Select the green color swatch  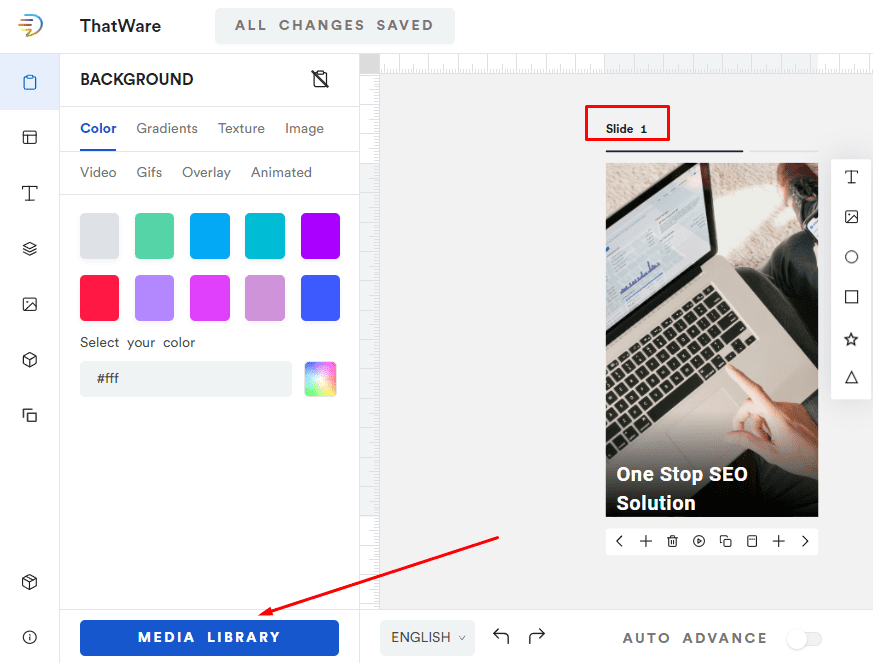154,236
